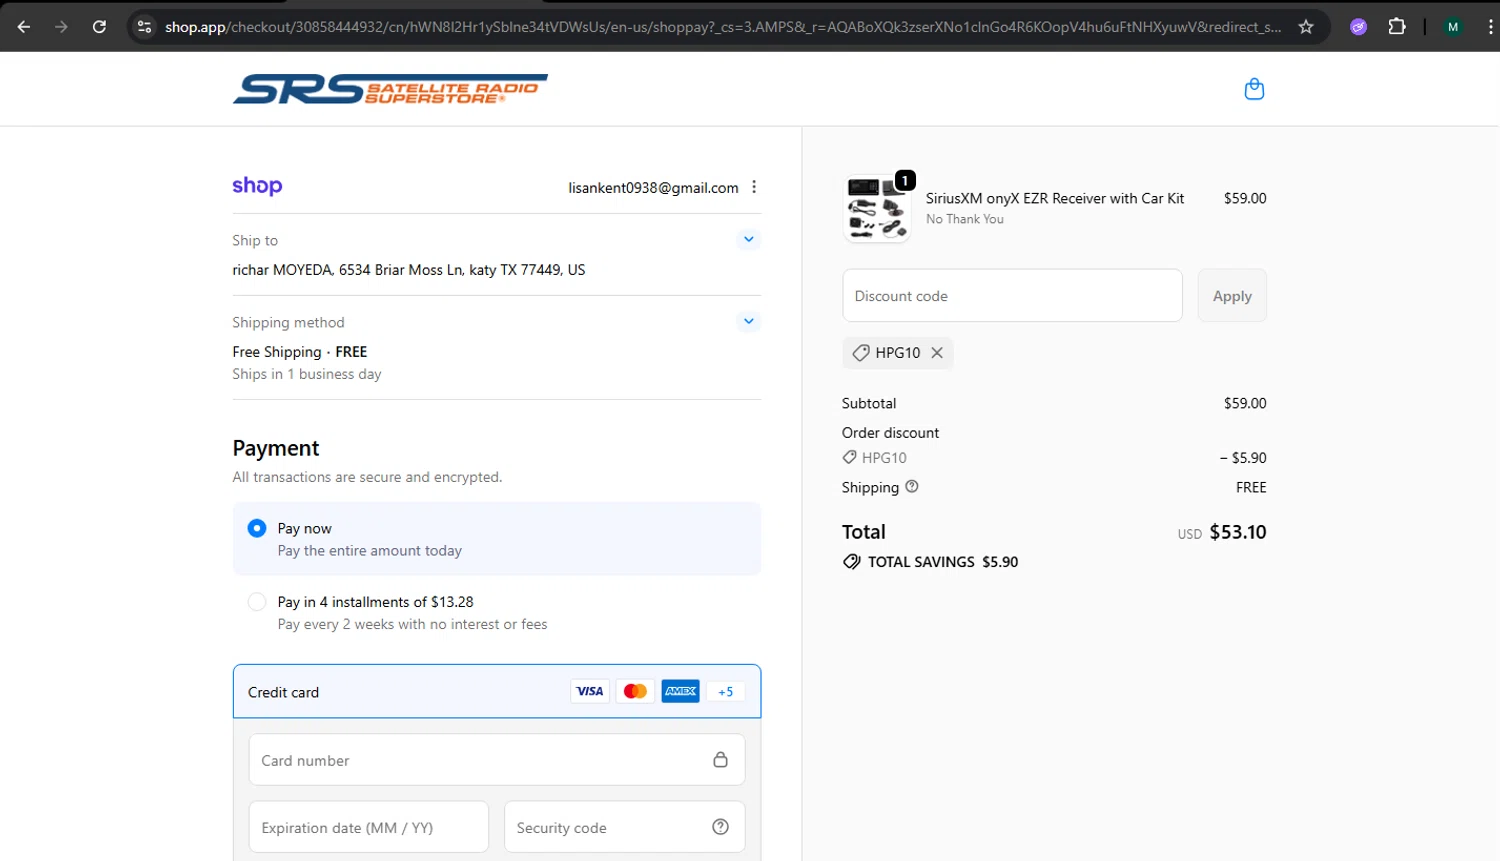The width and height of the screenshot is (1500, 861).
Task: Click the Shipping info question mark
Action: coord(912,487)
